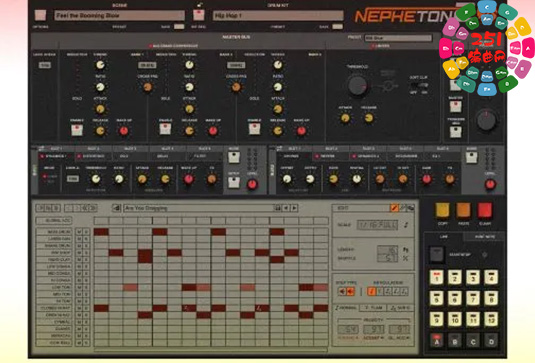Go to the next pattern arrow
This screenshot has width=535, height=363.
pyautogui.click(x=294, y=208)
